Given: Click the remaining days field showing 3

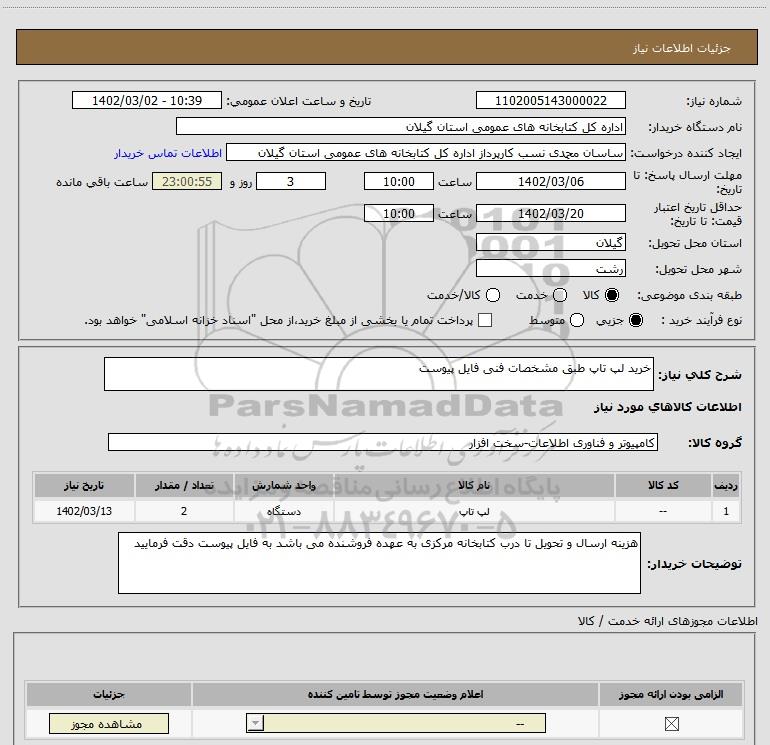Looking at the screenshot, I should click(x=291, y=182).
